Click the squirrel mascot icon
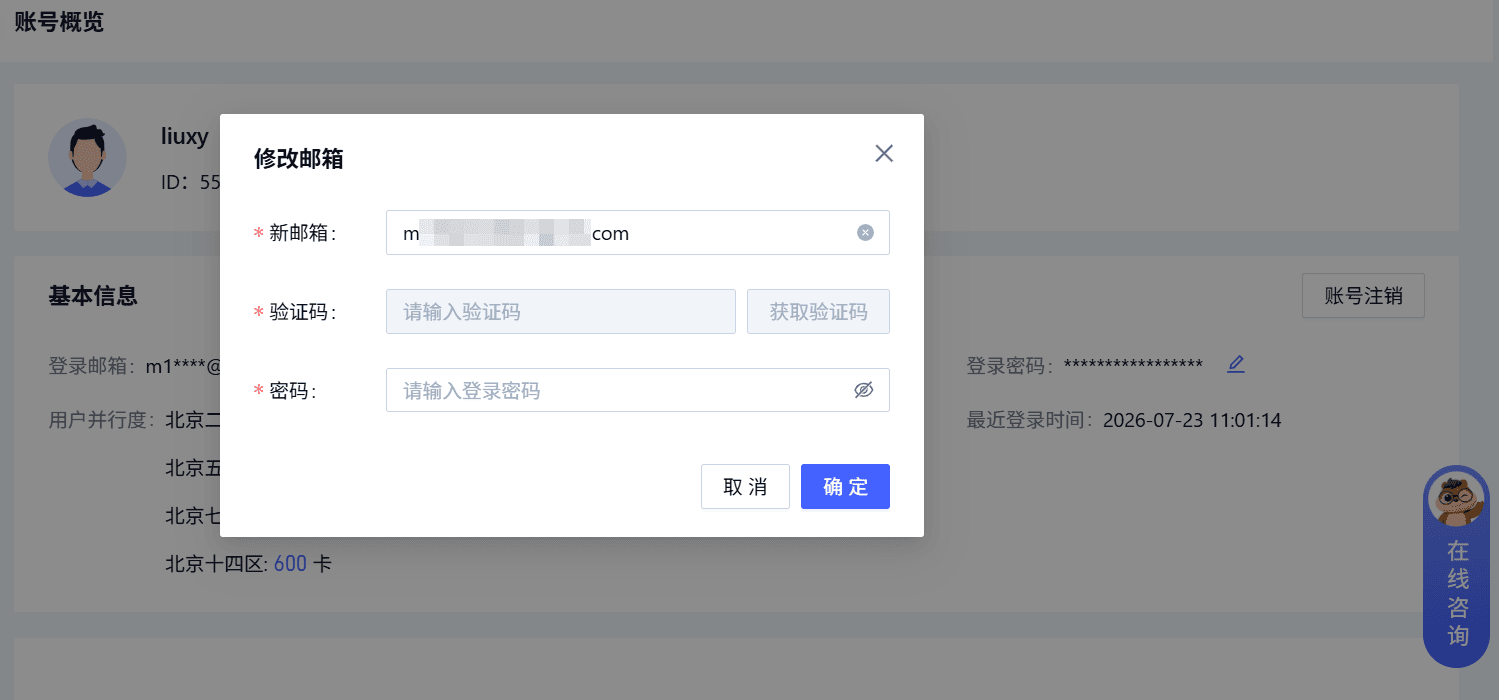This screenshot has width=1499, height=700. (x=1457, y=498)
